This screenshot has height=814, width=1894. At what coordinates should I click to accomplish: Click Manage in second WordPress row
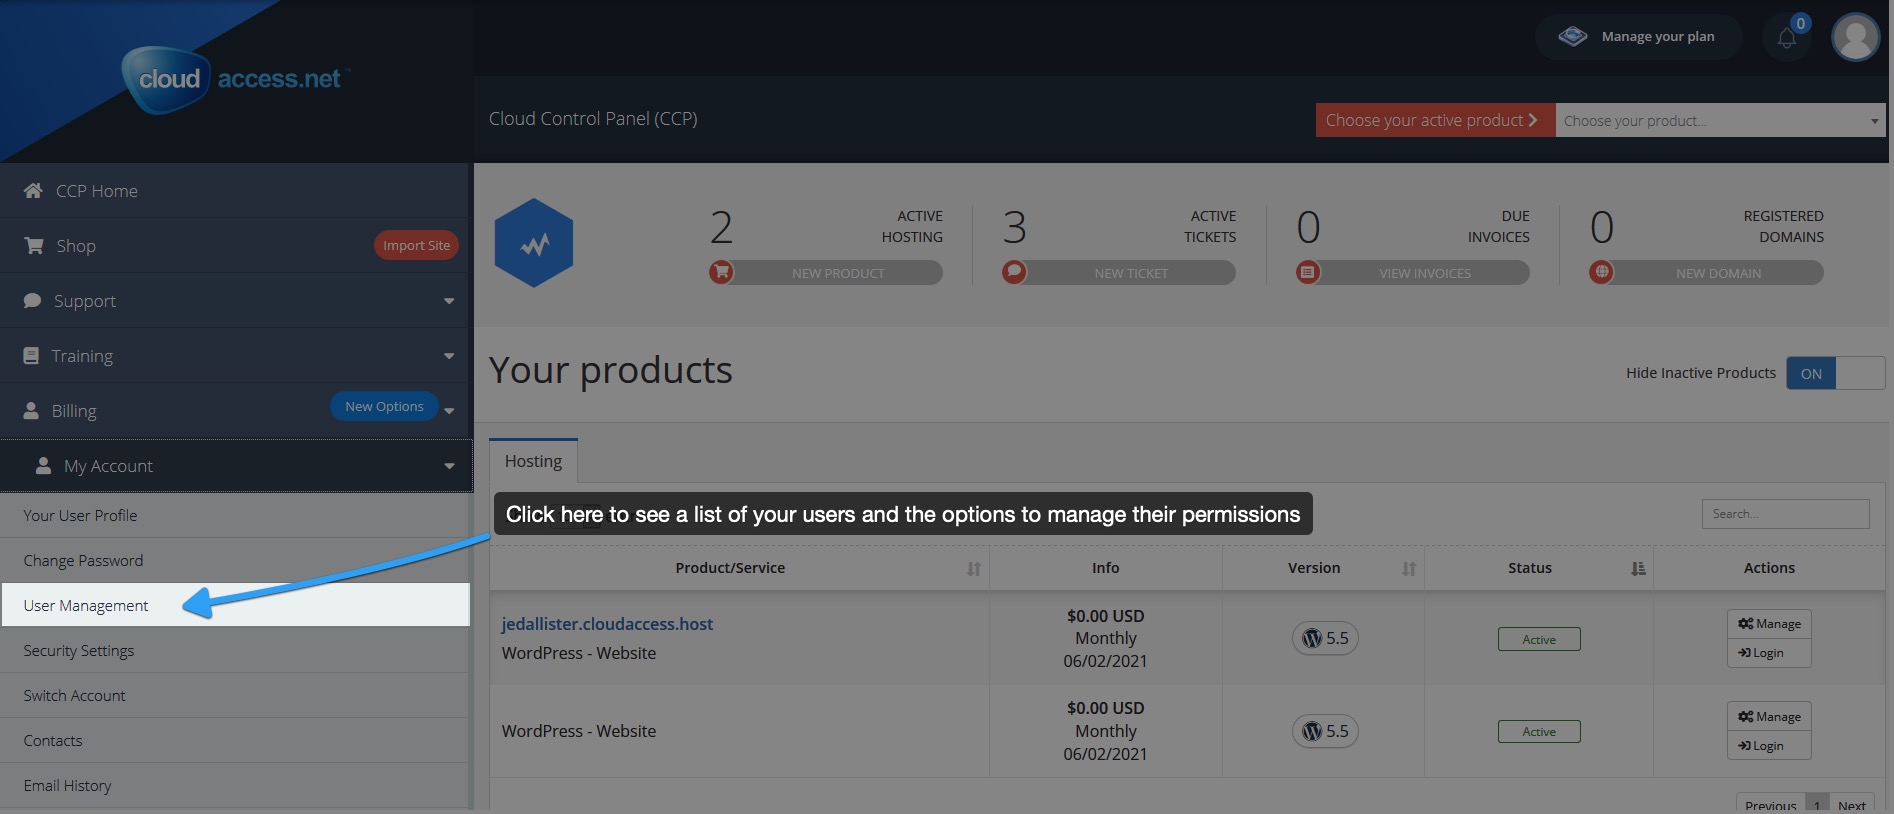coord(1769,717)
